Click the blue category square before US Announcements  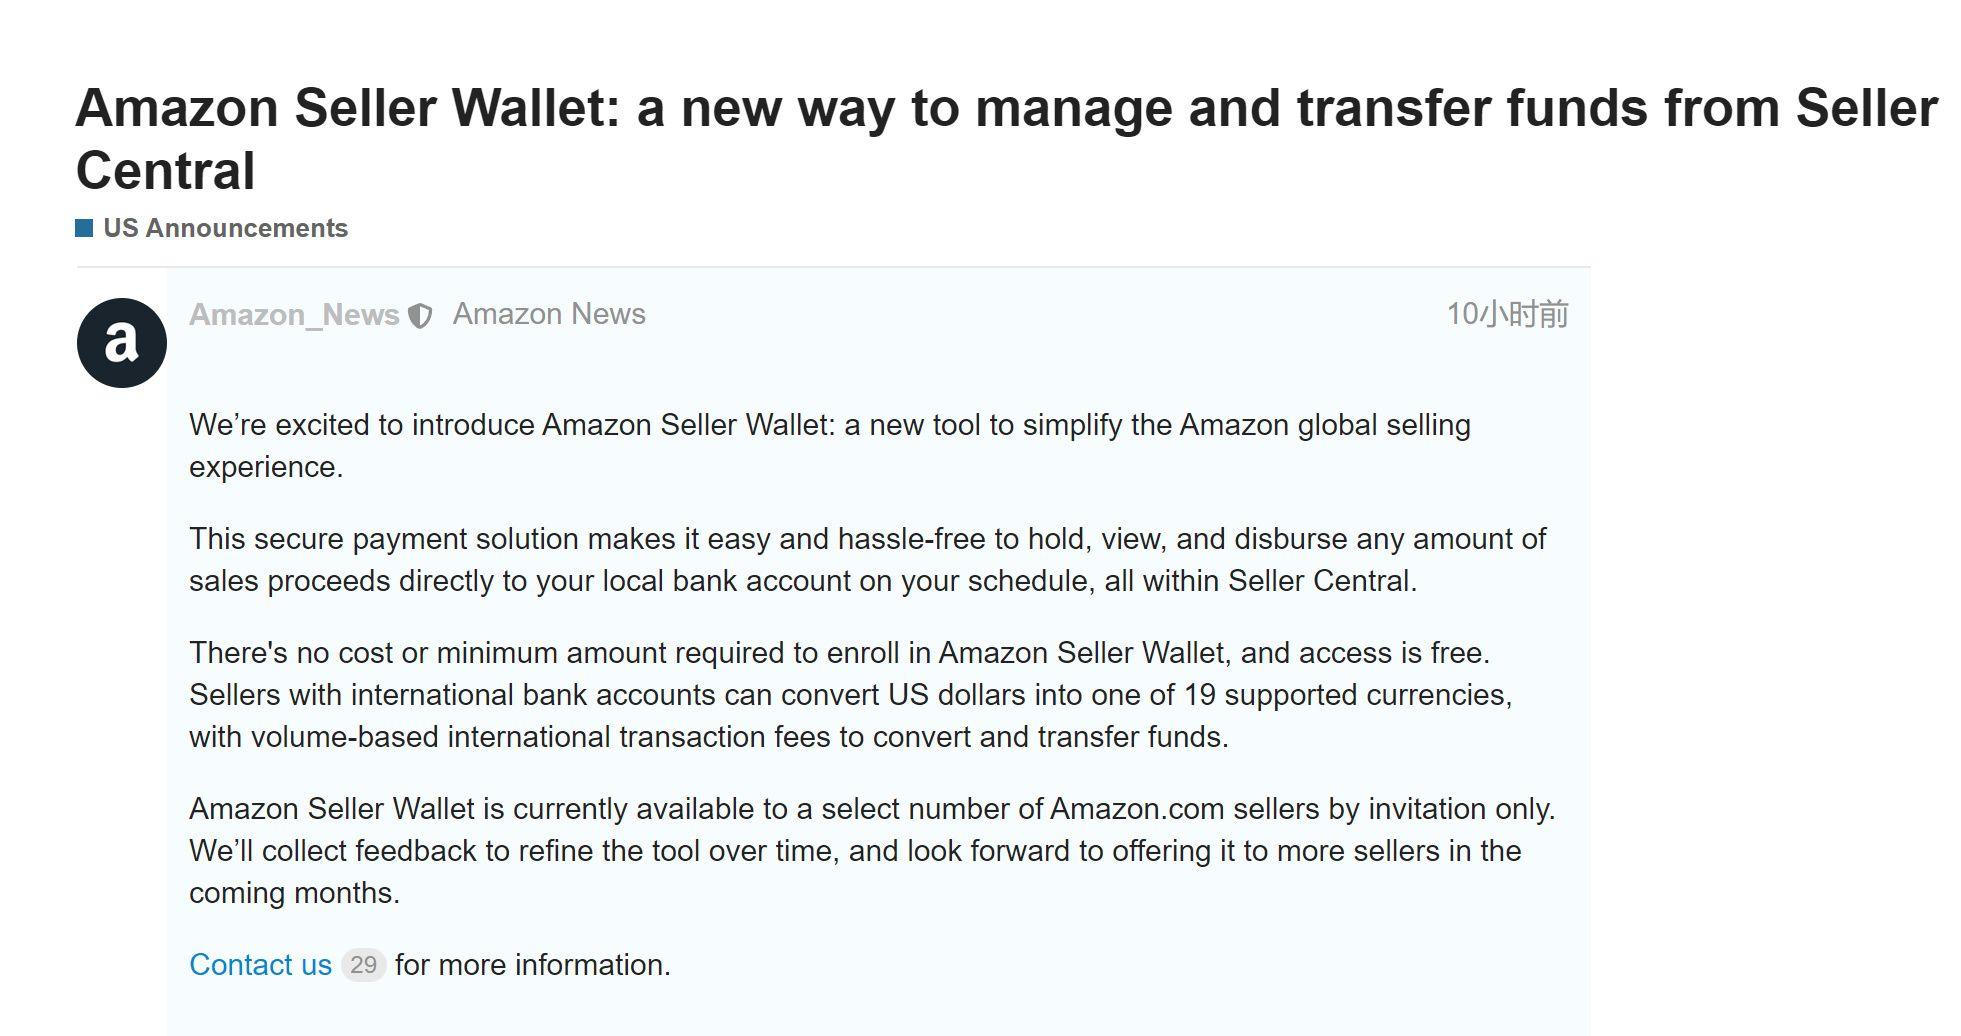click(x=84, y=228)
